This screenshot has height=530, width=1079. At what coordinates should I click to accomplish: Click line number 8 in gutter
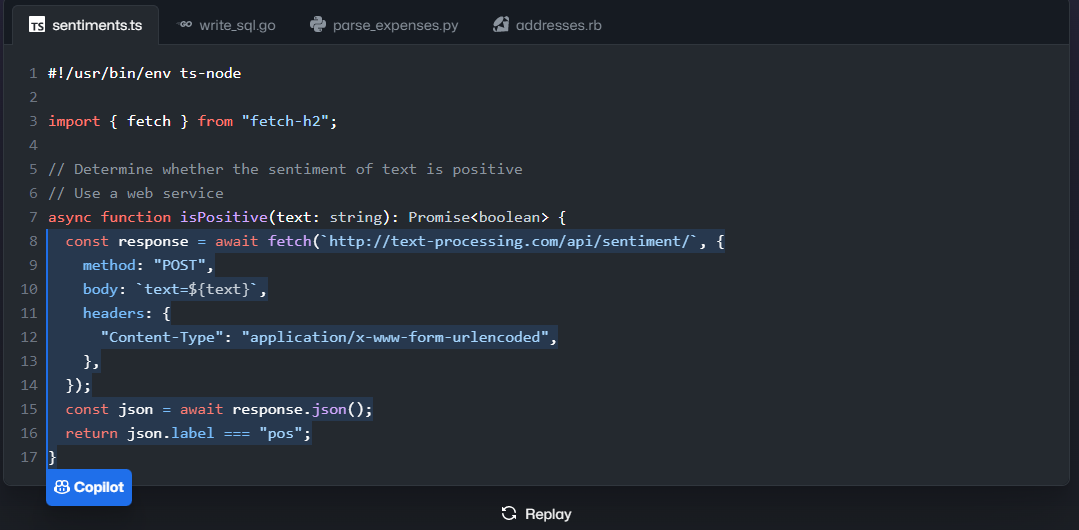click(34, 242)
